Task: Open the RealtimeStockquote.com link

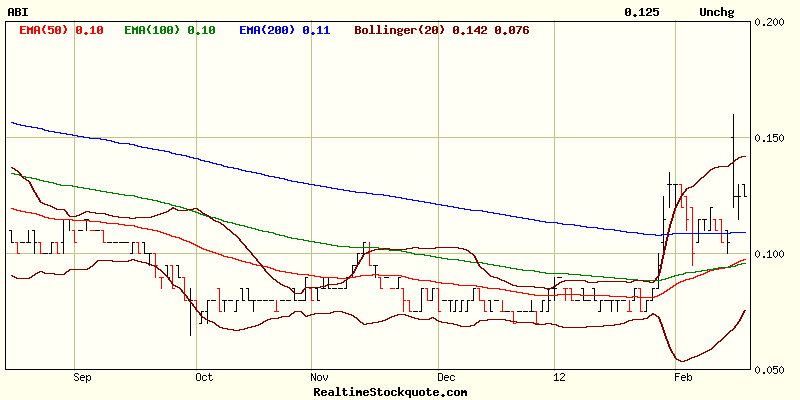Action: [x=390, y=392]
